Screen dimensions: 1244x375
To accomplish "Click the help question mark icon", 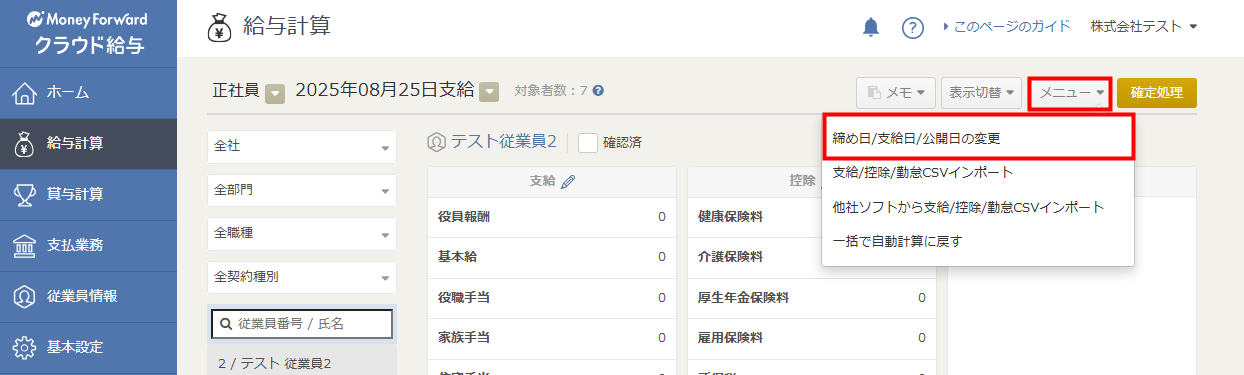I will click(913, 27).
